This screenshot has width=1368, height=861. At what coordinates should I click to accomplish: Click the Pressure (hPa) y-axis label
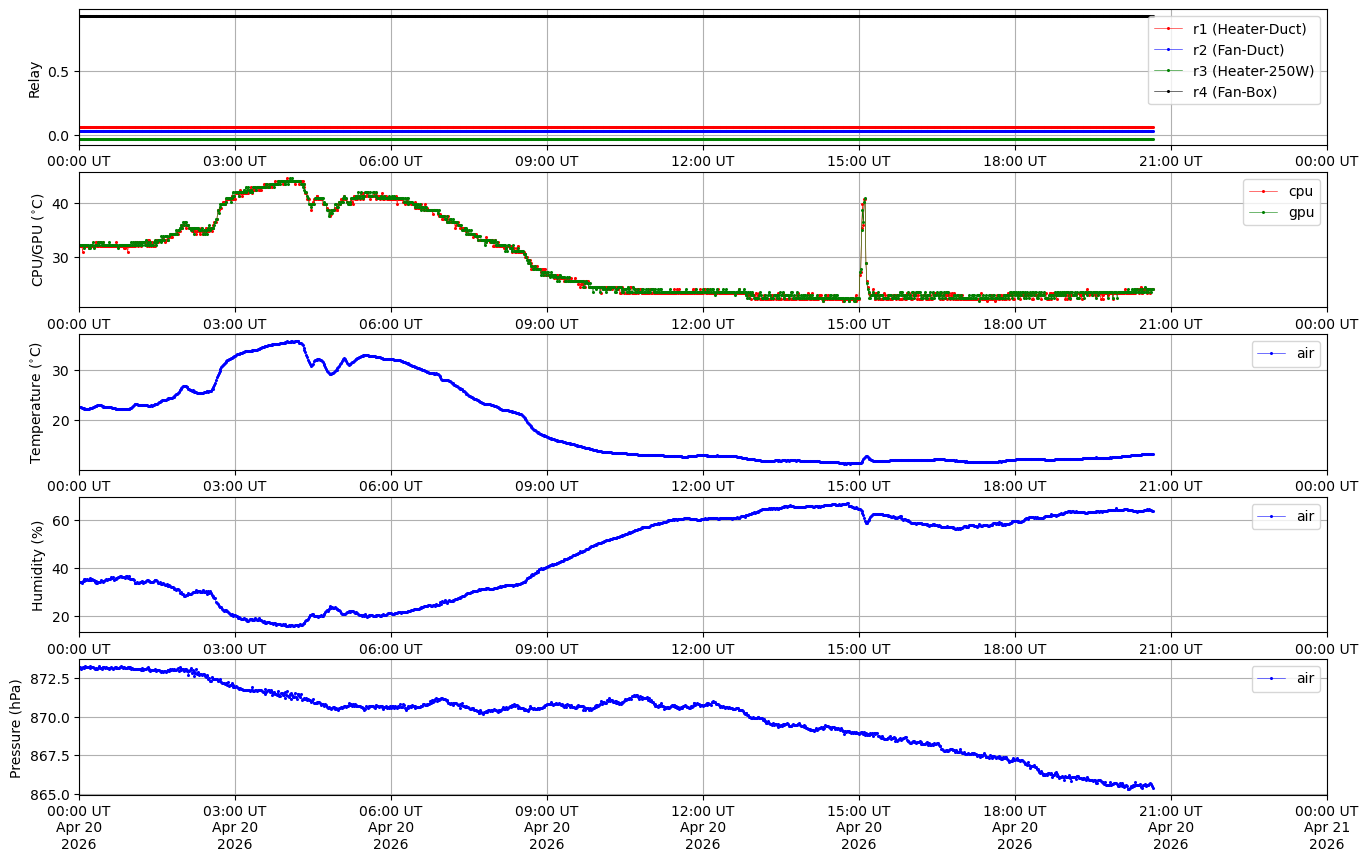click(x=15, y=727)
